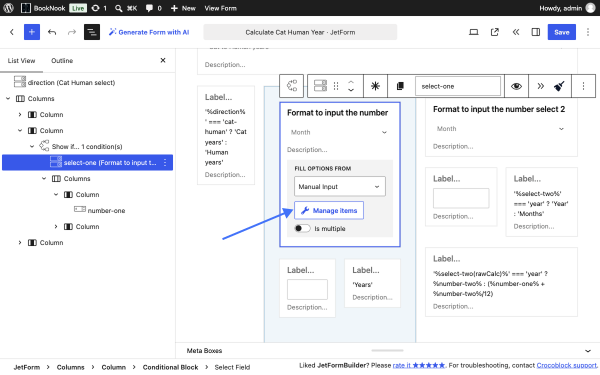Click Generate Form with AI
600x375 pixels.
[x=149, y=32]
